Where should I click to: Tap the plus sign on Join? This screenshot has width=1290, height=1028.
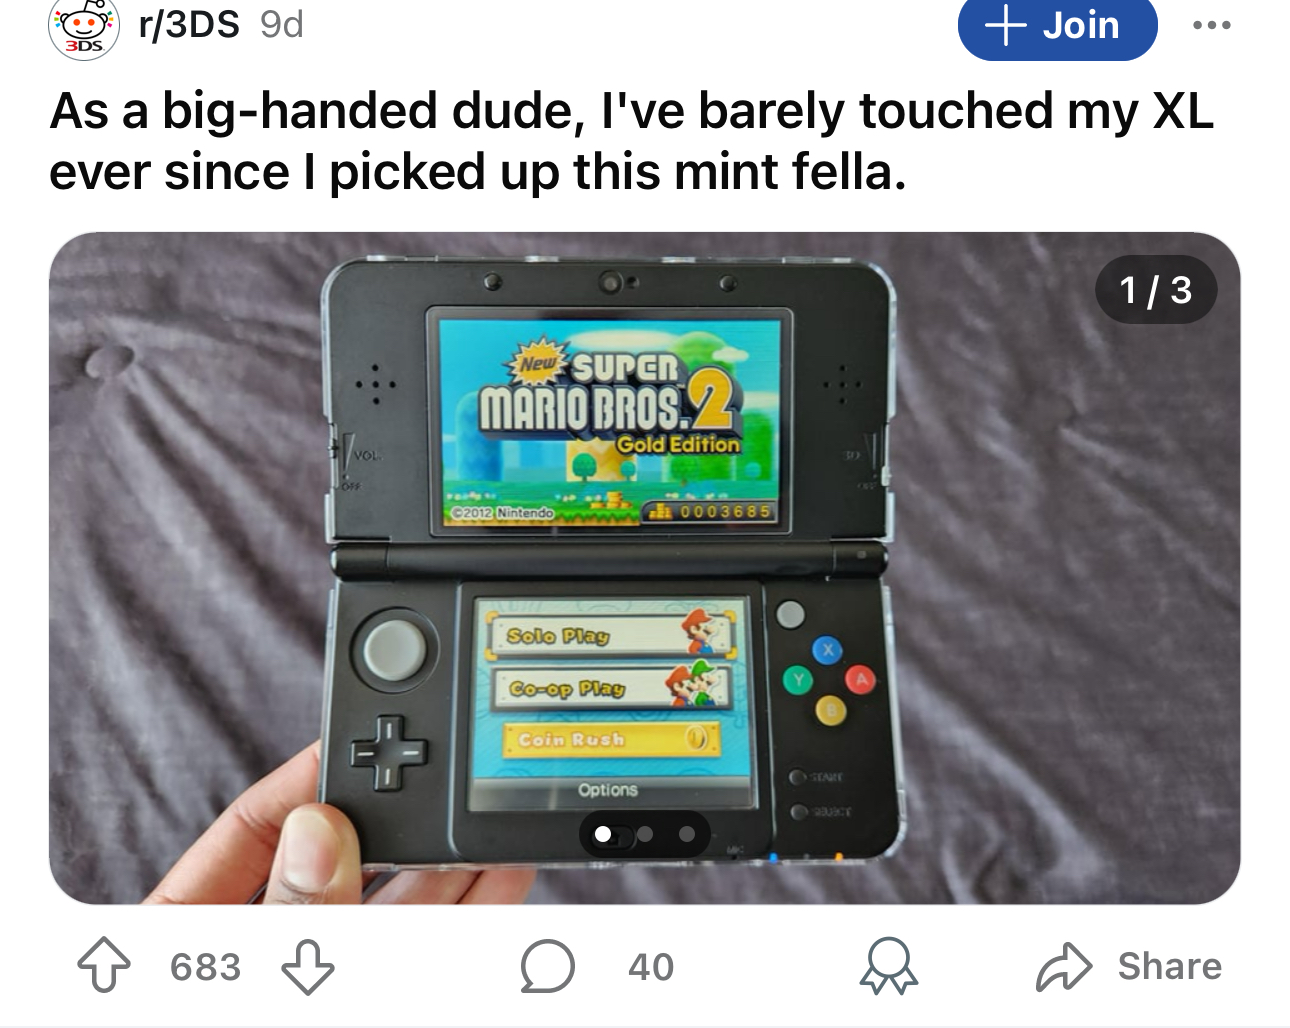coord(1006,26)
